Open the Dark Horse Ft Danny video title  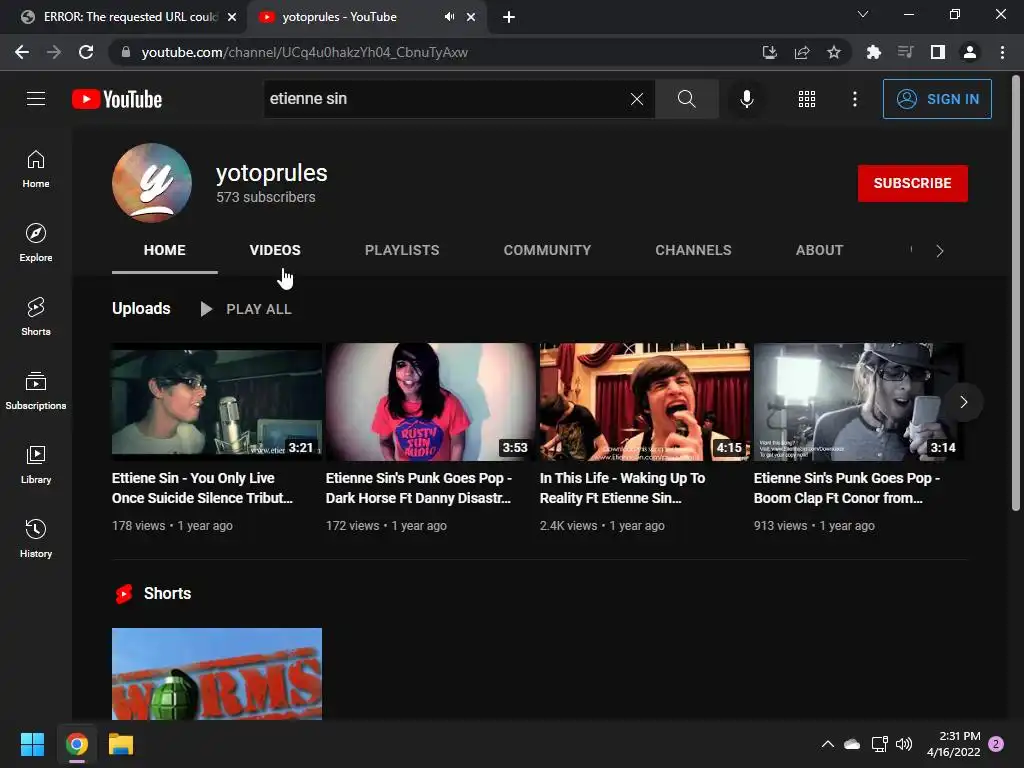pyautogui.click(x=419, y=488)
